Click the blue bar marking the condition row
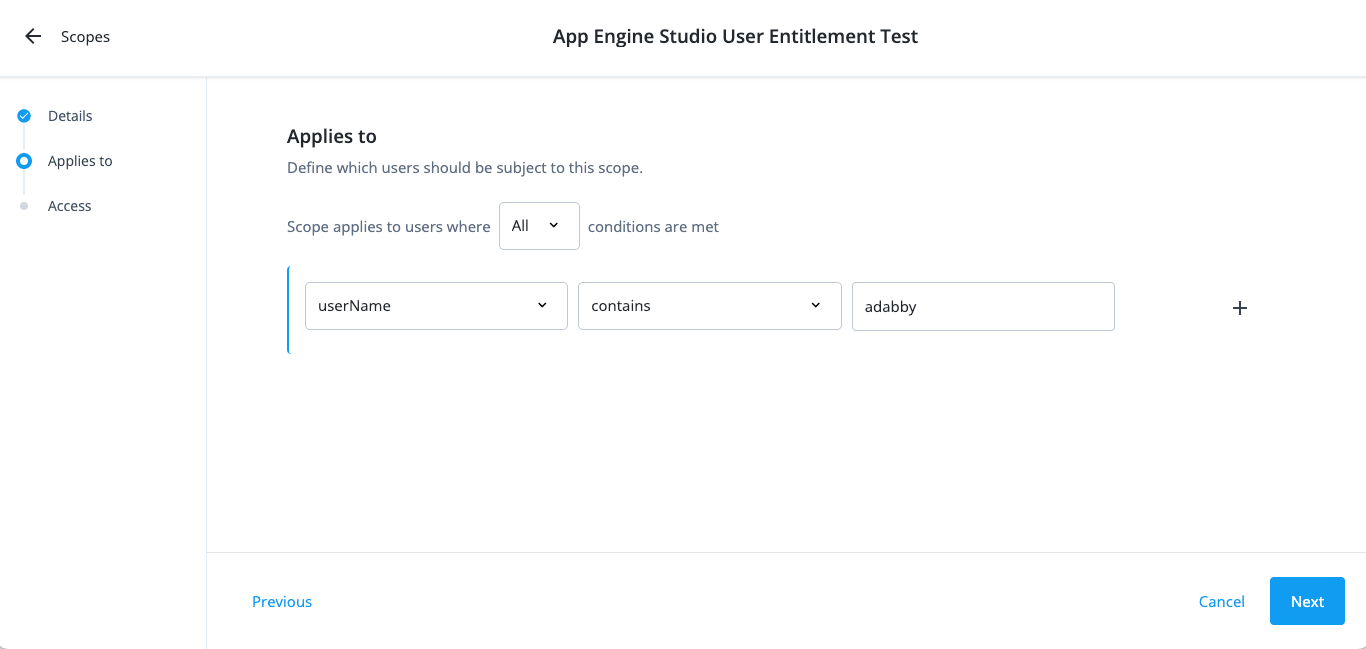This screenshot has width=1366, height=649. coord(288,310)
